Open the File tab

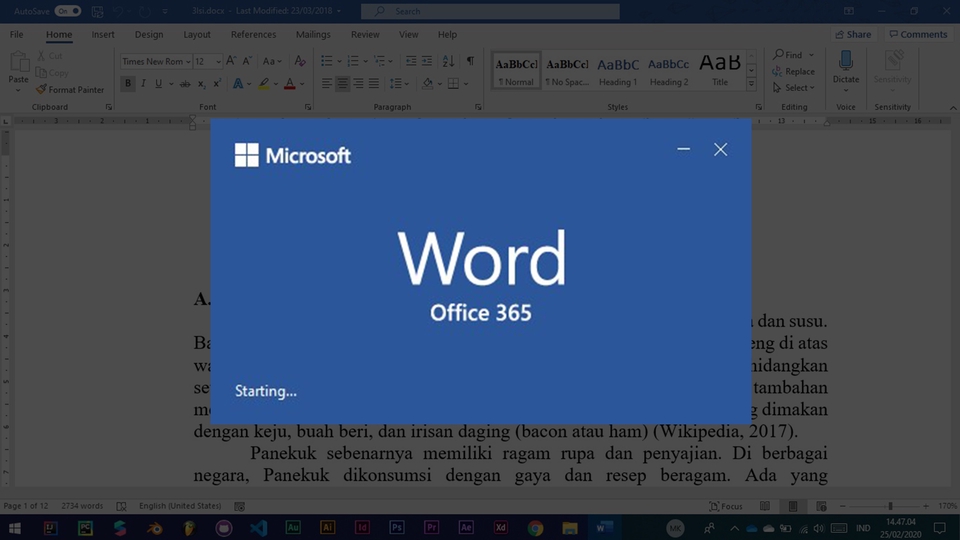[17, 34]
